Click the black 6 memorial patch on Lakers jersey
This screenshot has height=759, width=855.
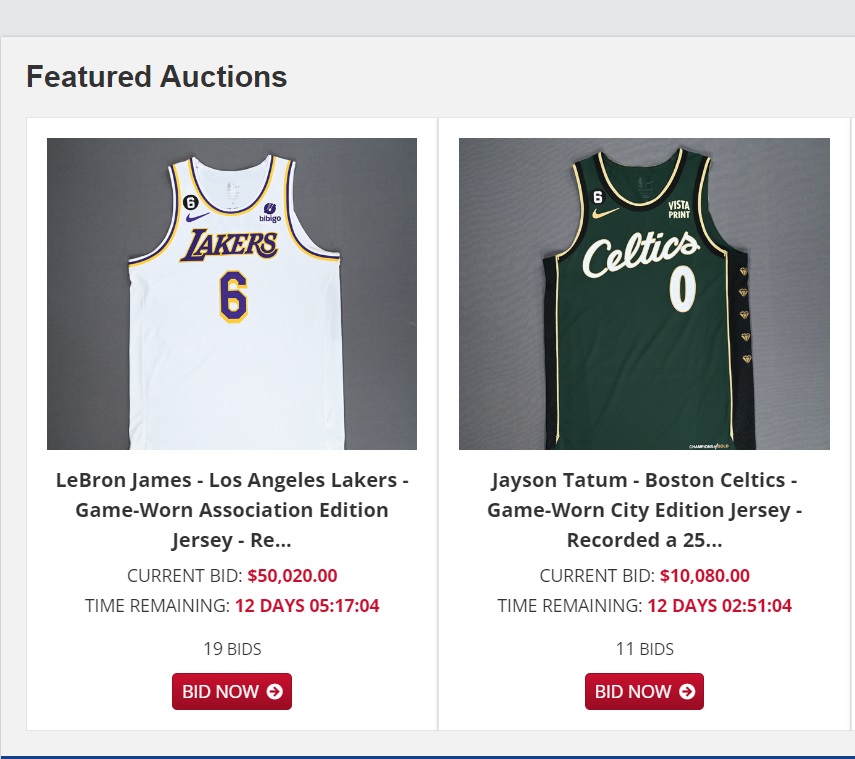pyautogui.click(x=190, y=203)
